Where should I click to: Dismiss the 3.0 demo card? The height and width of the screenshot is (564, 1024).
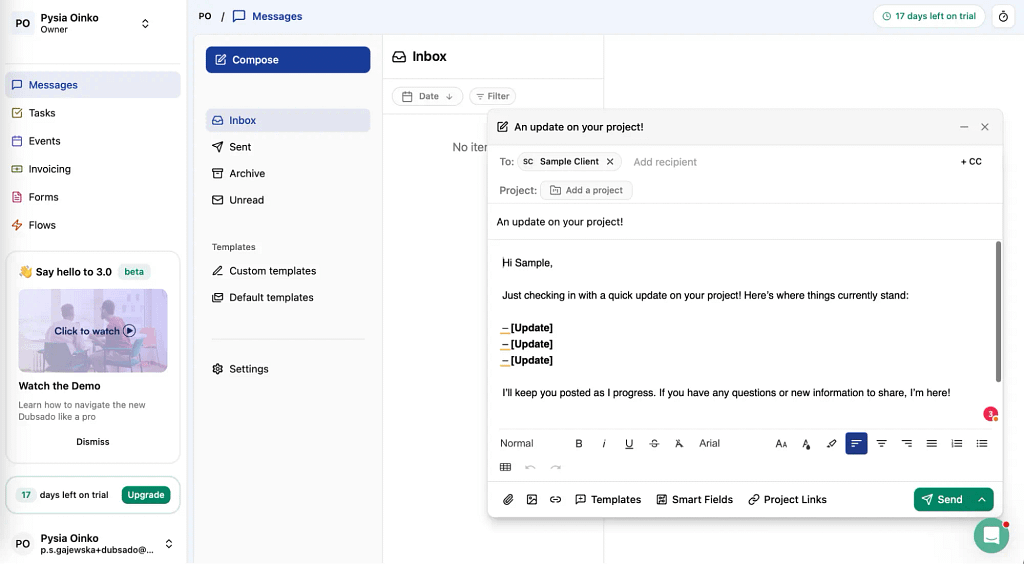pos(93,442)
